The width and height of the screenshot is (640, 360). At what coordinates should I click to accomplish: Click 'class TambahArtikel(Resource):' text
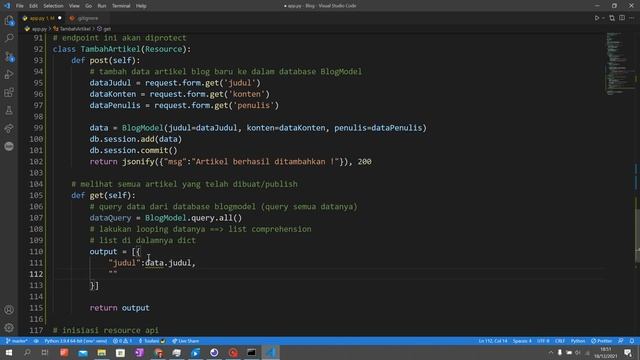pos(122,49)
